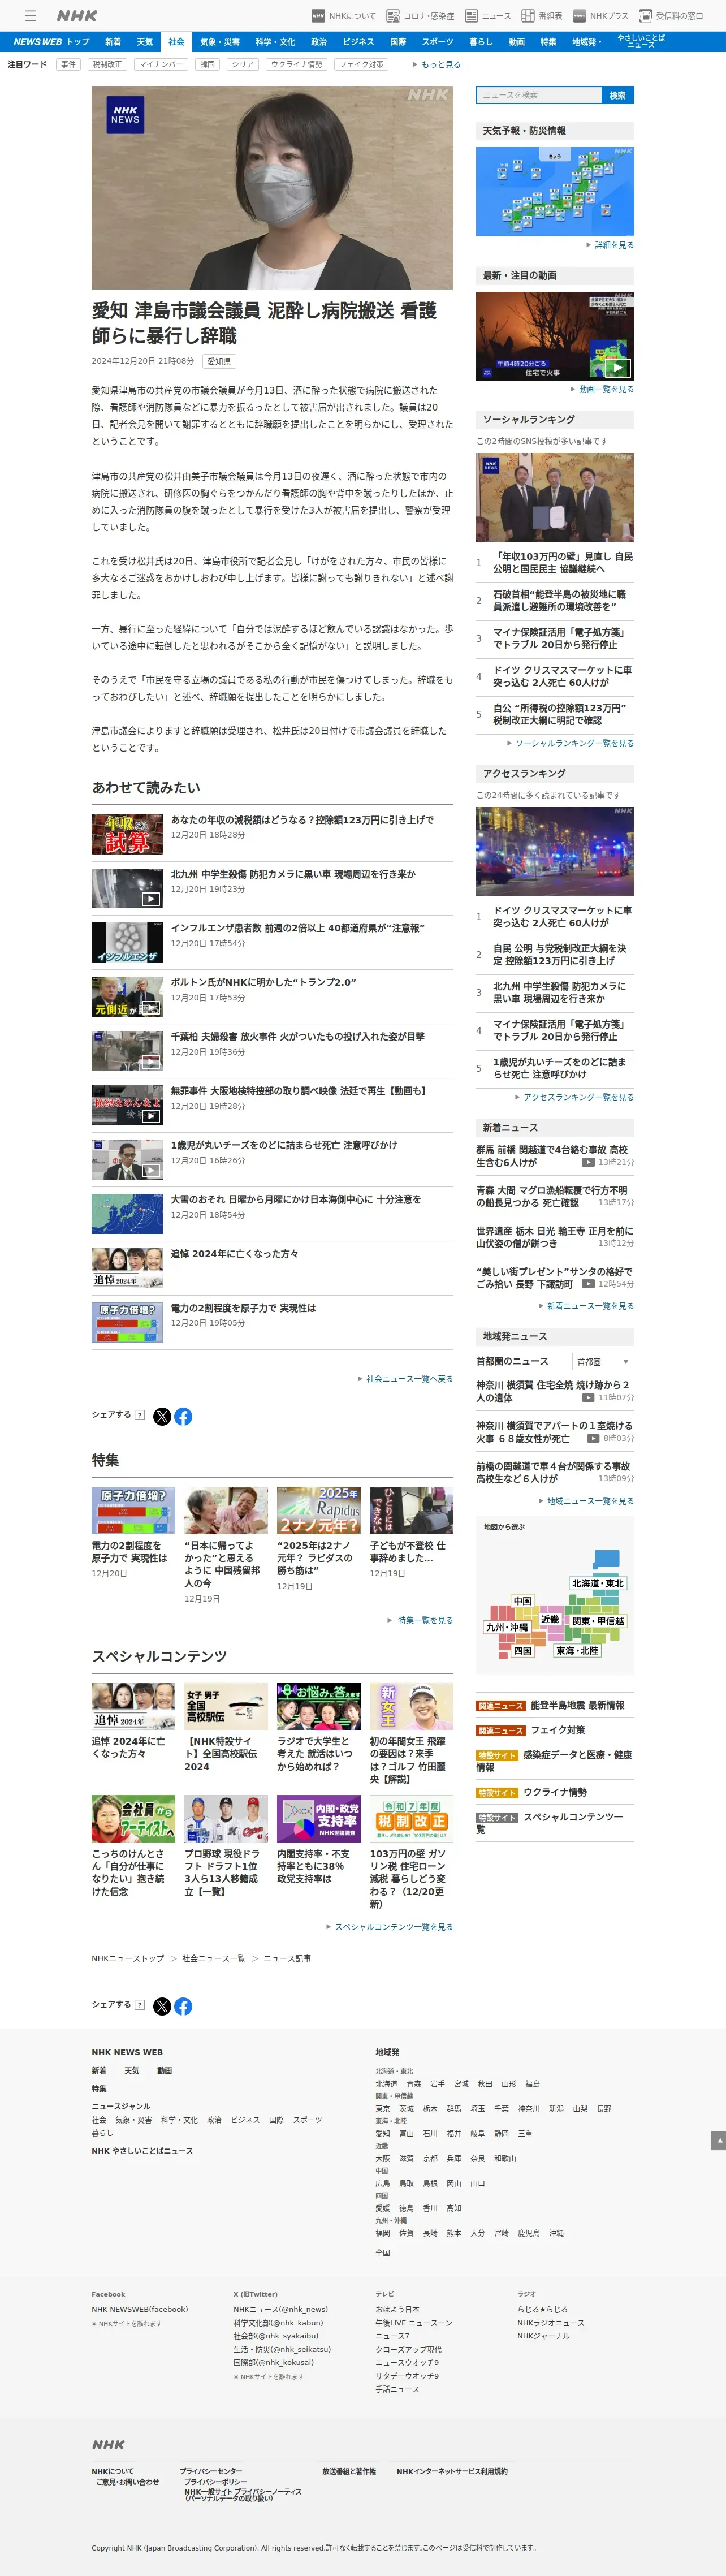Play the 住宅で火事 featured video
Viewport: 726px width, 2576px height.
click(x=555, y=336)
